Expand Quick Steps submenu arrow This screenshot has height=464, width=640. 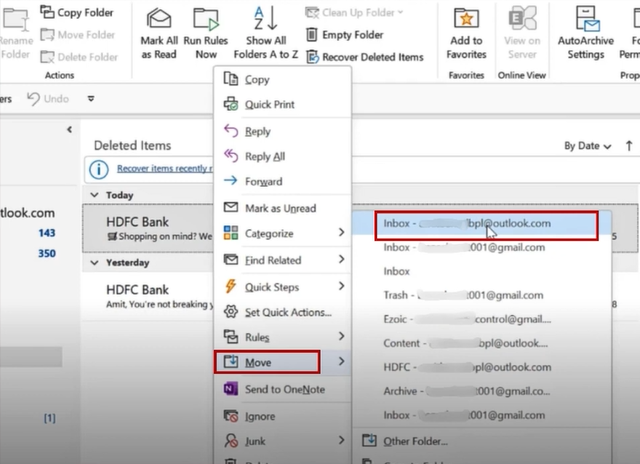pyautogui.click(x=341, y=286)
